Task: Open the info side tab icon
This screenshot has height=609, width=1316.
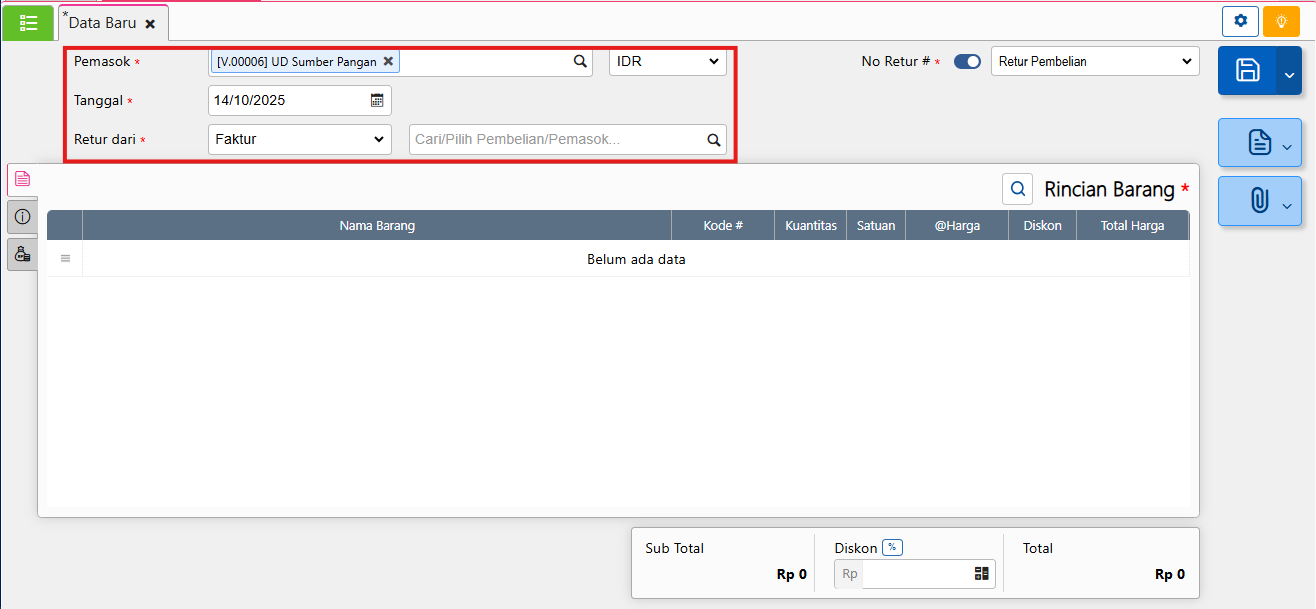Action: click(22, 216)
